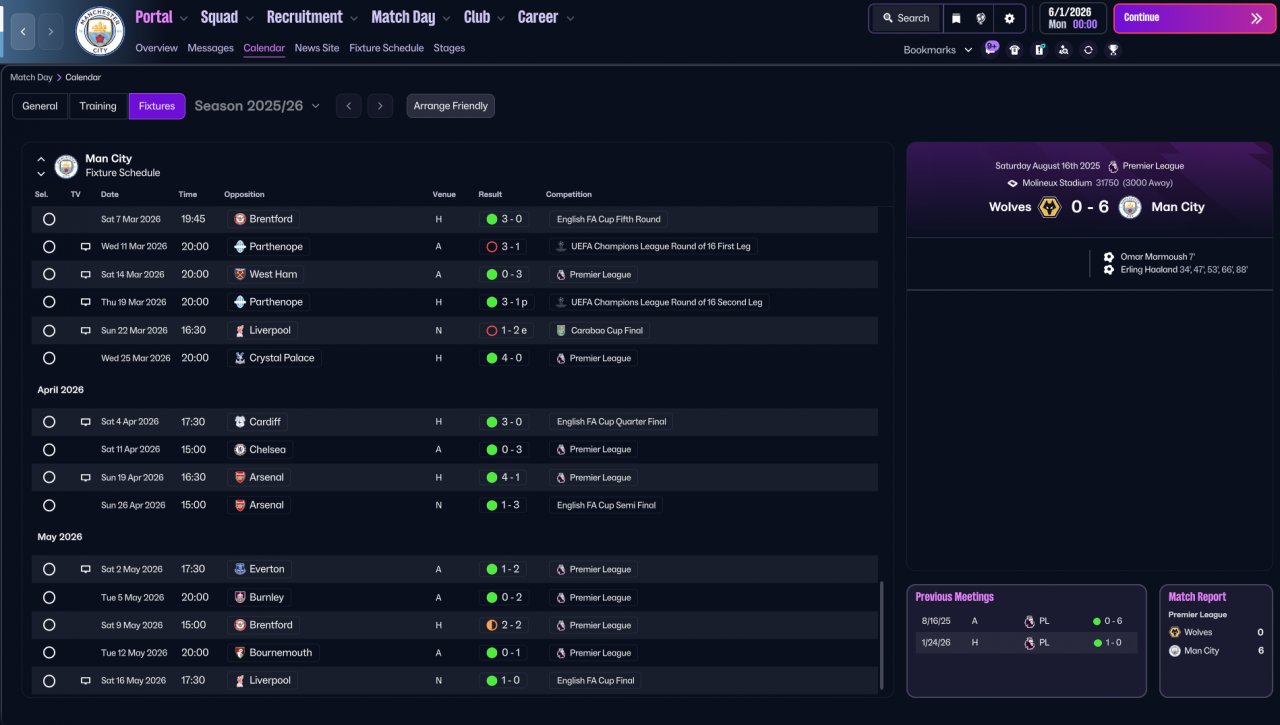Click the Man City crest in the match summary
1280x725 pixels.
(x=1130, y=207)
